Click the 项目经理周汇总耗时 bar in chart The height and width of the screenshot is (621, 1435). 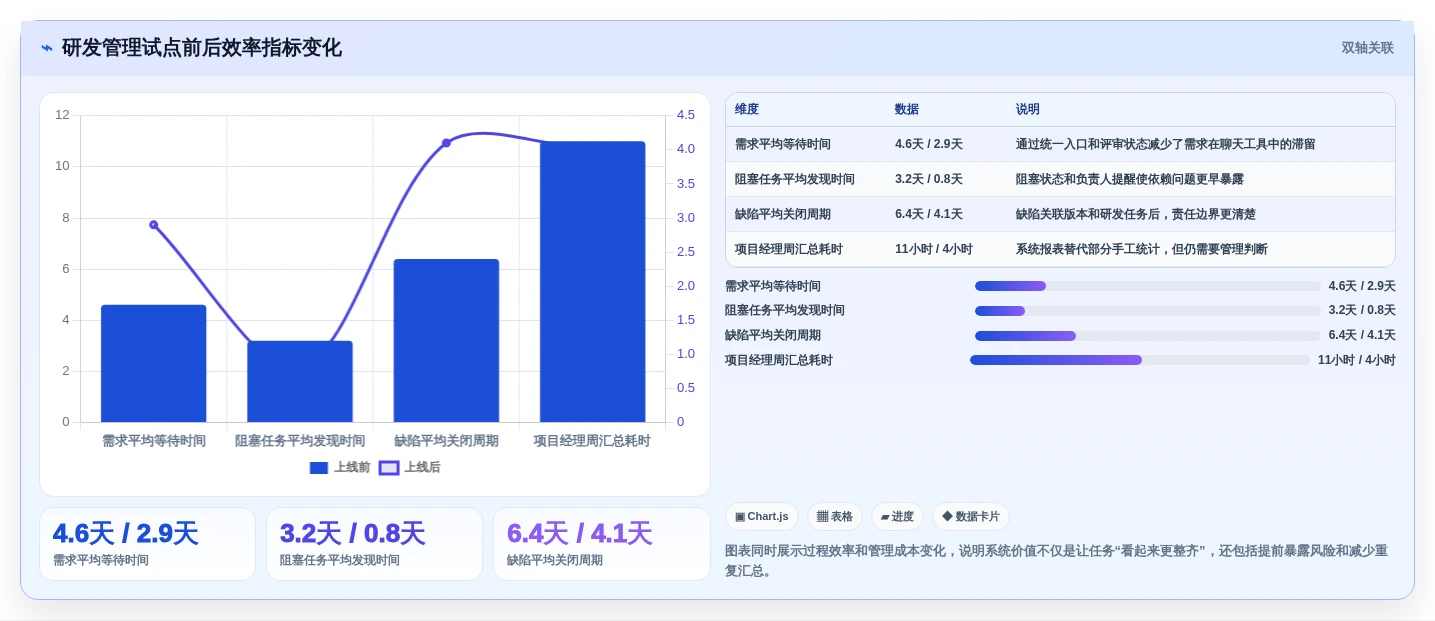pyautogui.click(x=592, y=281)
